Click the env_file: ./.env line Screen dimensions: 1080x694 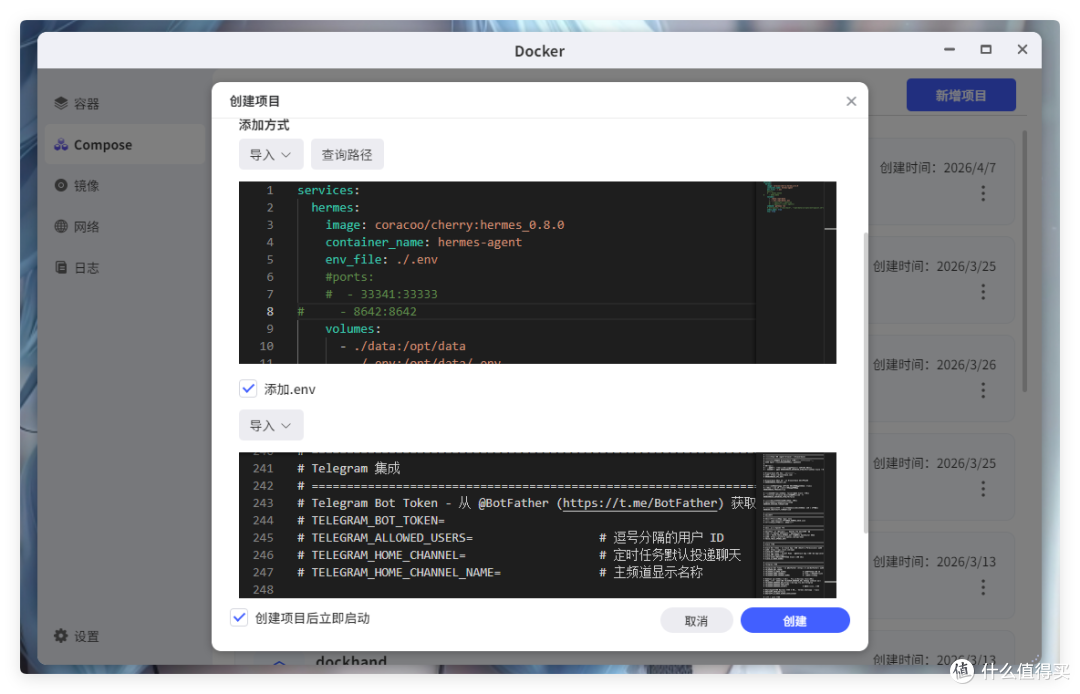pyautogui.click(x=381, y=259)
